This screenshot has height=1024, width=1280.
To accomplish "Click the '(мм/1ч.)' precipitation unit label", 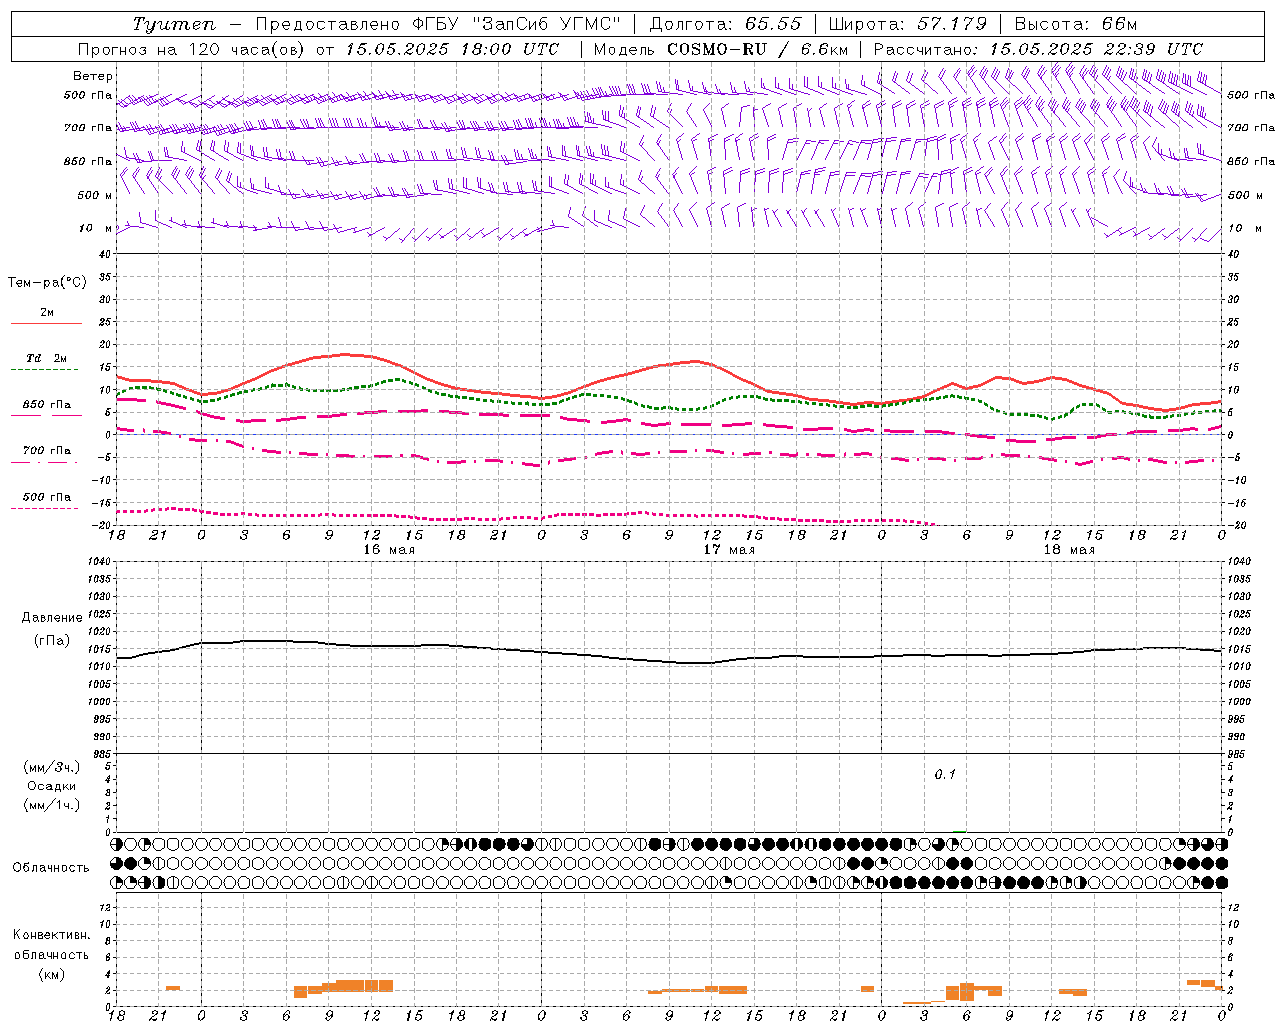I will tap(53, 805).
